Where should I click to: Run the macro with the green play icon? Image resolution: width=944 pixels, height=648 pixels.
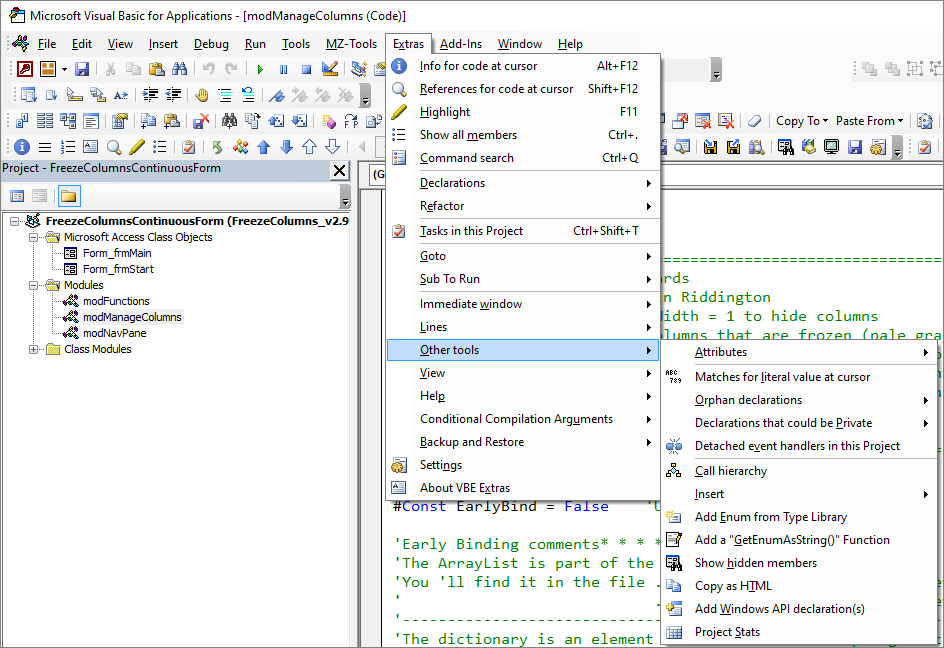[x=260, y=69]
